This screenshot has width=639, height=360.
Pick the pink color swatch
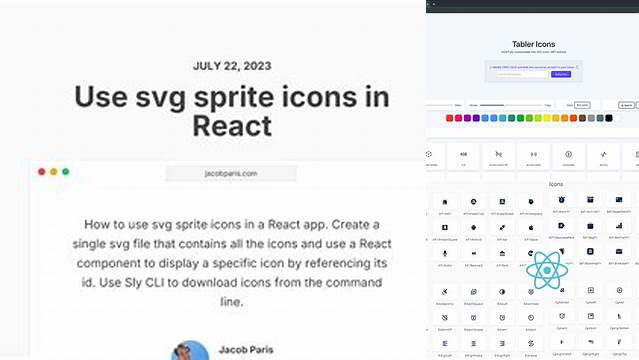(458, 118)
